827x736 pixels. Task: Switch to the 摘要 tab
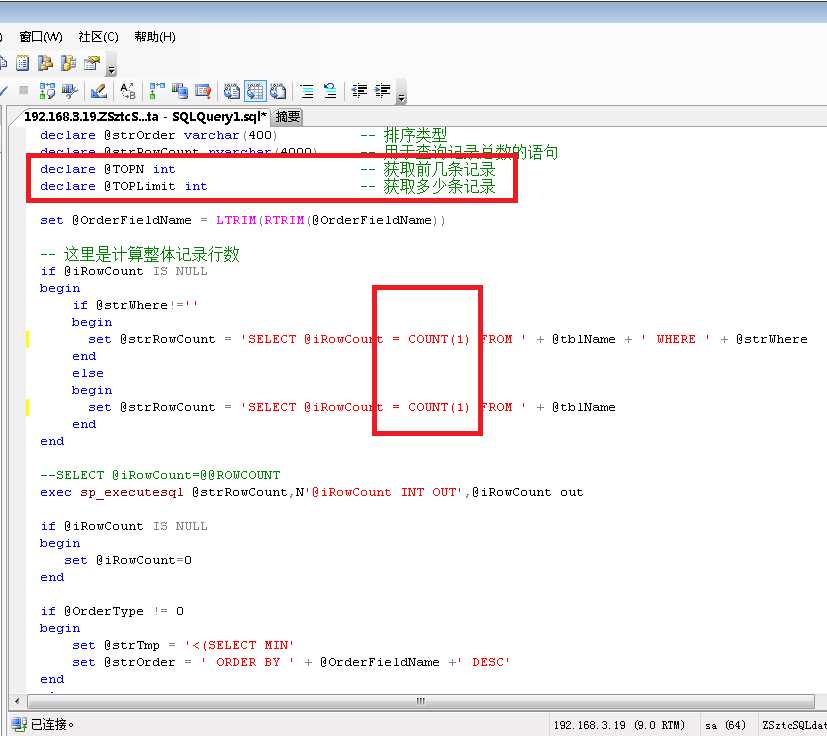[x=288, y=117]
